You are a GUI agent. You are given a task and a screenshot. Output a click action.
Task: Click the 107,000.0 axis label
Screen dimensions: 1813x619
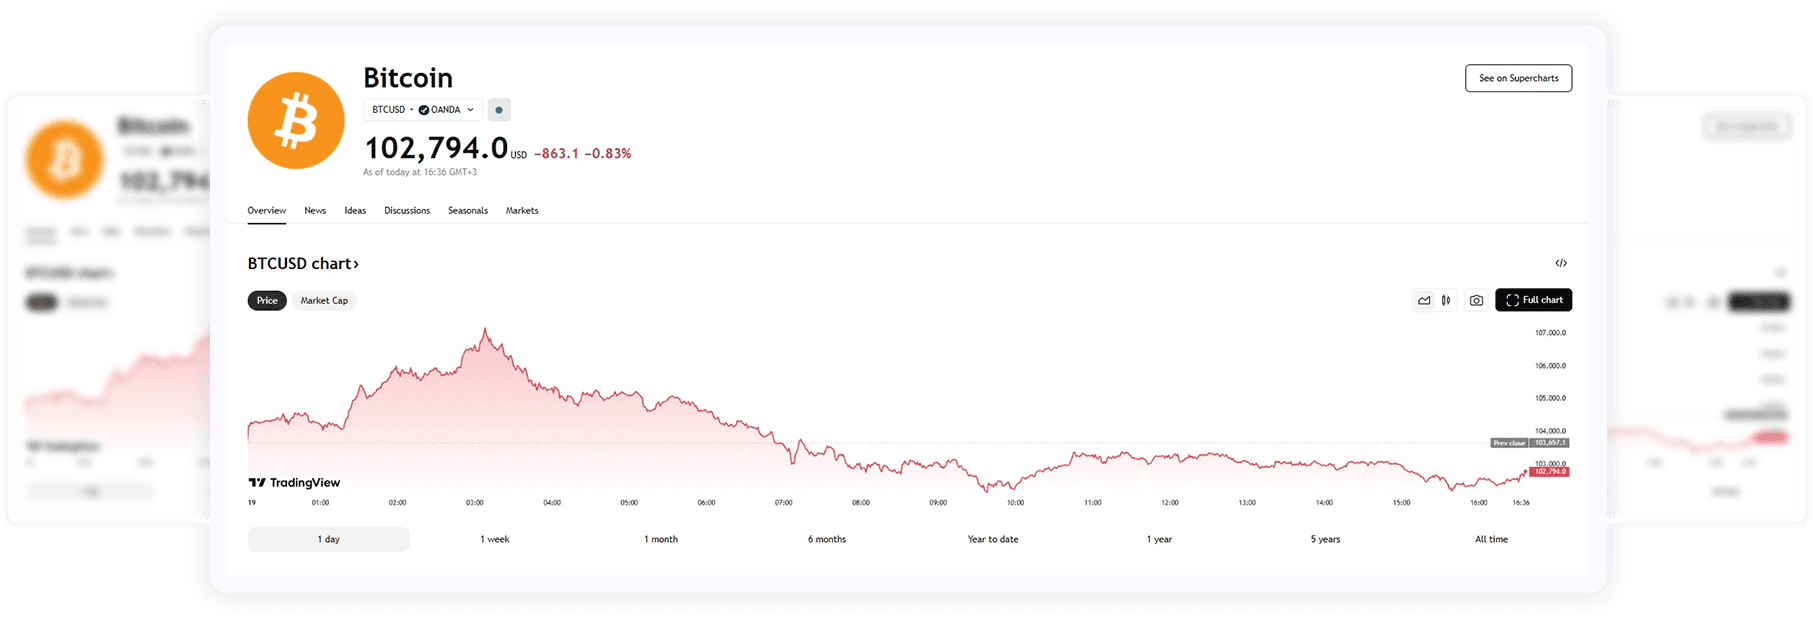pyautogui.click(x=1550, y=333)
